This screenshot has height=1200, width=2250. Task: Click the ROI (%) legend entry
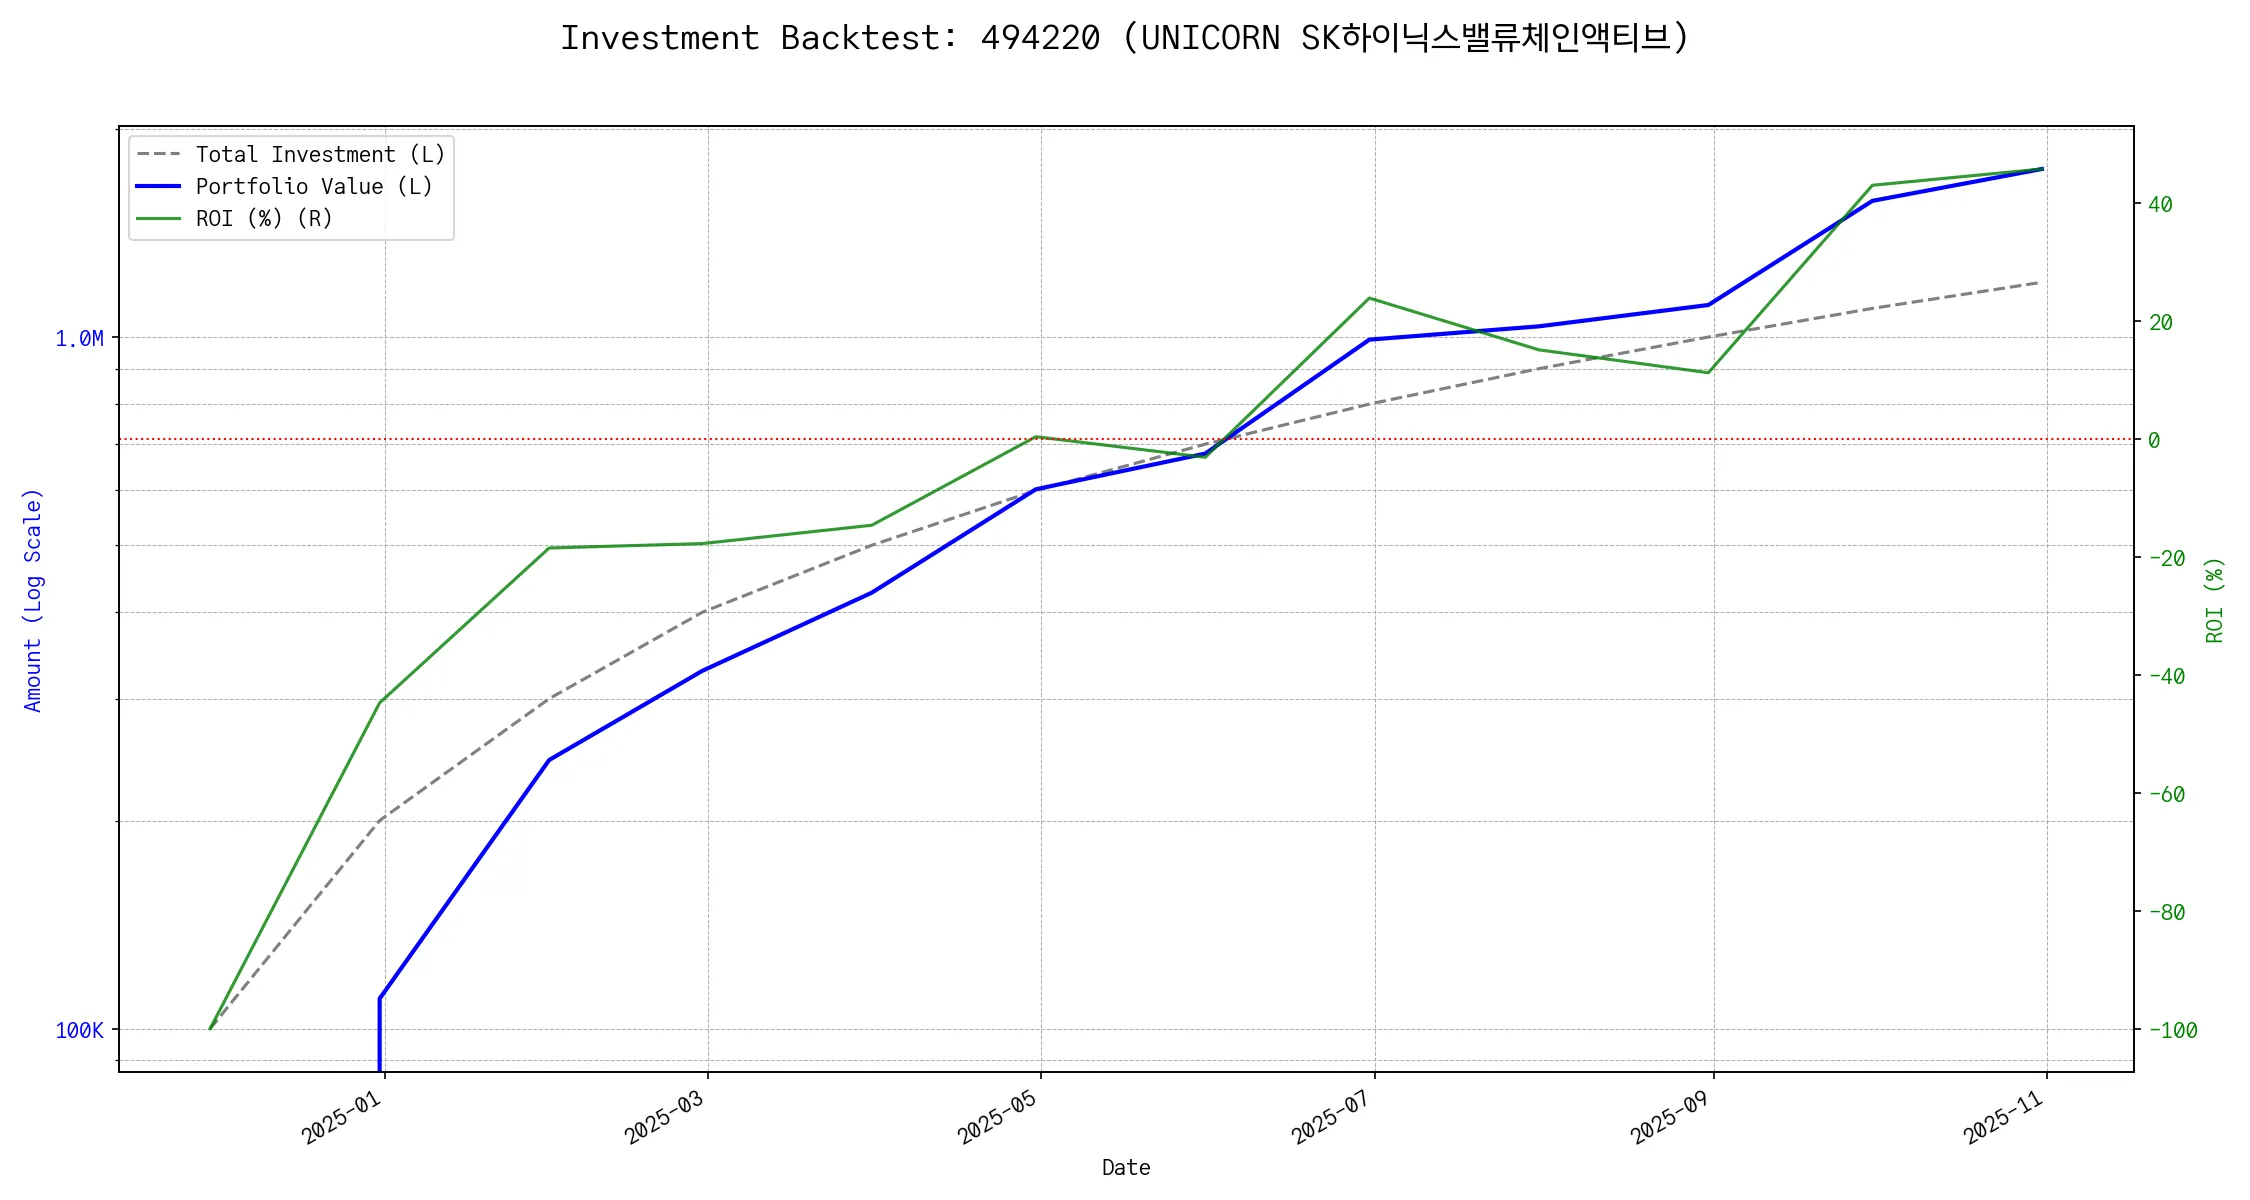[264, 219]
